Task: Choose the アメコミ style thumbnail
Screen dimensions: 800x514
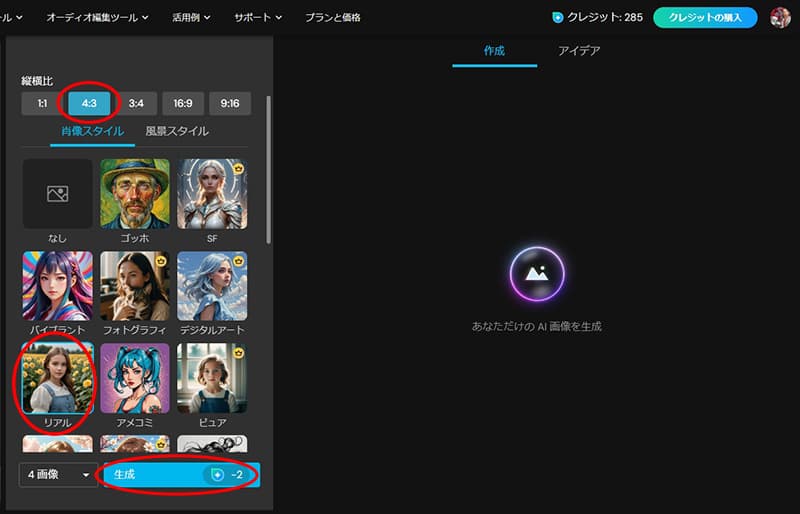Action: [x=135, y=378]
